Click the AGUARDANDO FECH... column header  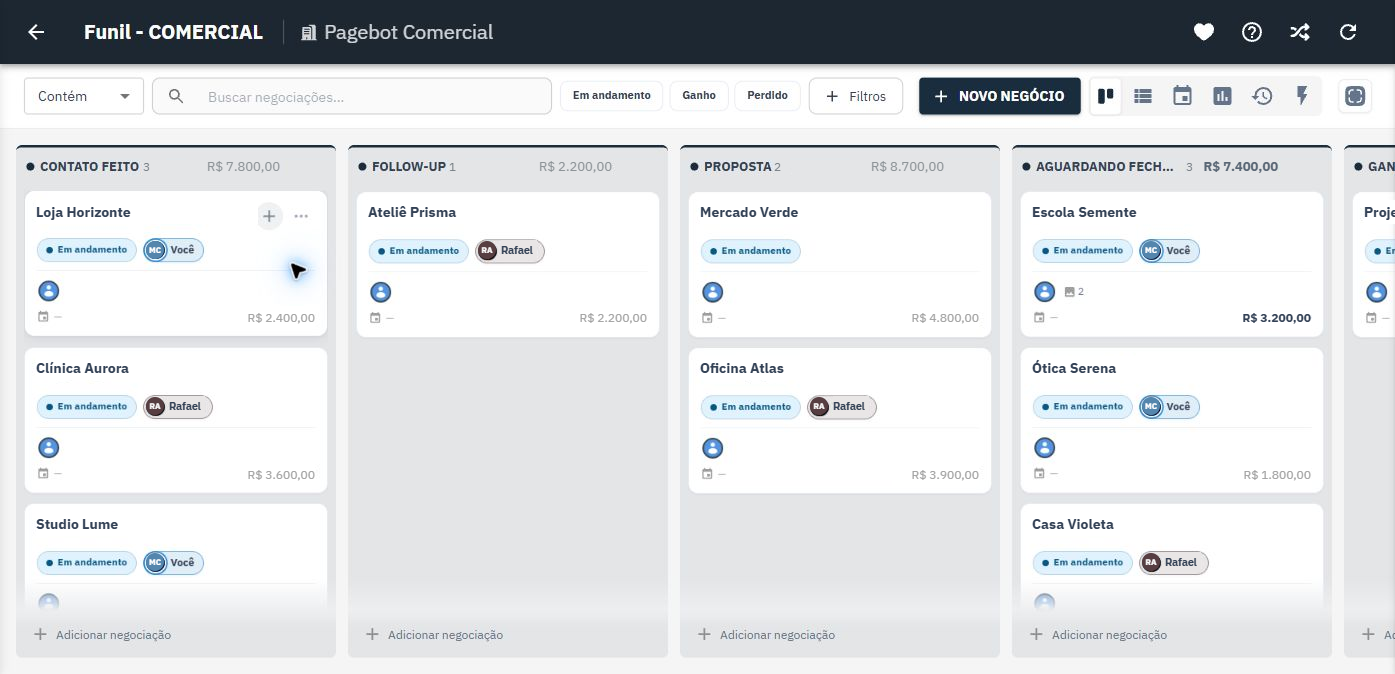click(1105, 167)
